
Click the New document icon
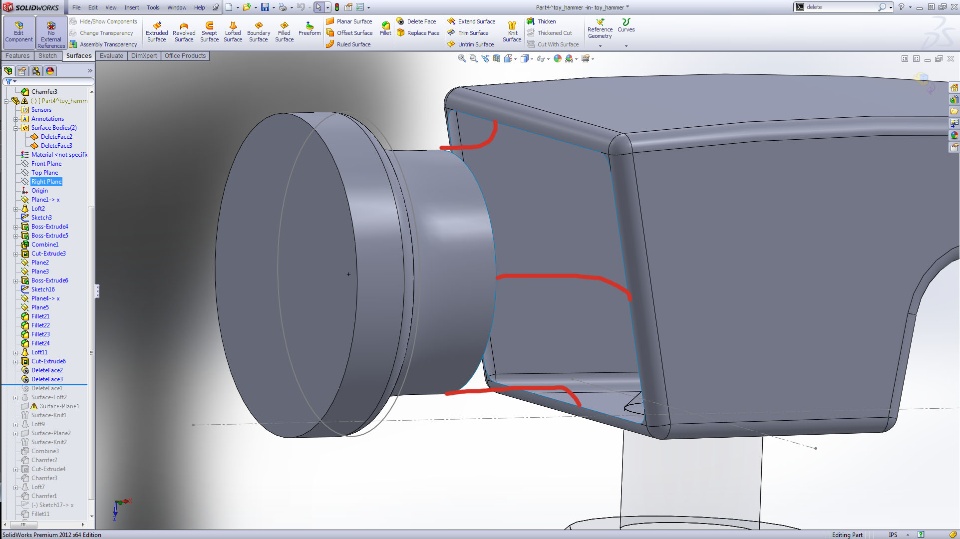(x=228, y=7)
